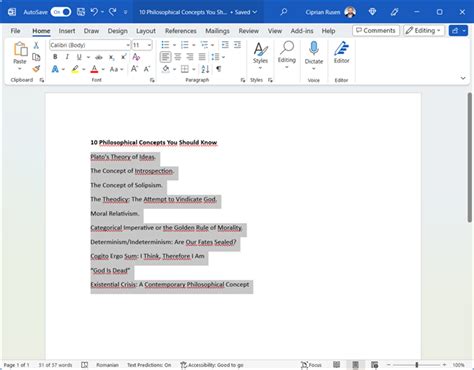Toggle Italic formatting
Image resolution: width=474 pixels, height=370 pixels.
(67, 57)
